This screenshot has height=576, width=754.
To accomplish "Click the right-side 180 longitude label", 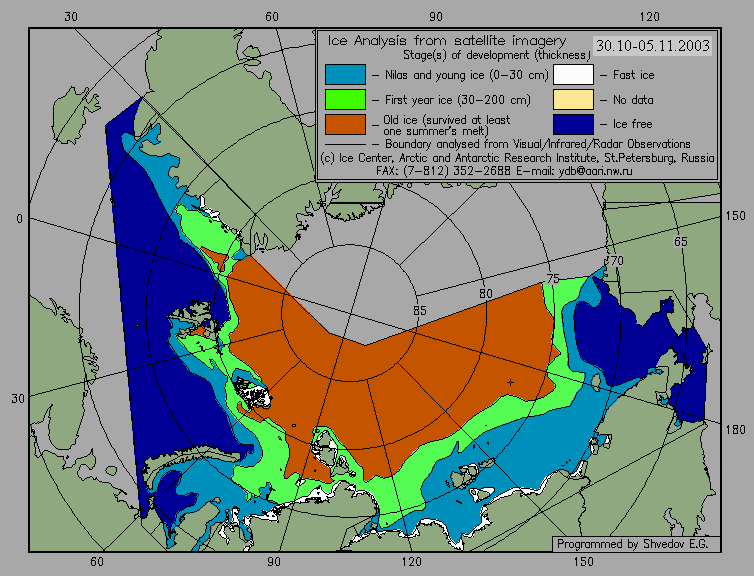I will pos(736,430).
